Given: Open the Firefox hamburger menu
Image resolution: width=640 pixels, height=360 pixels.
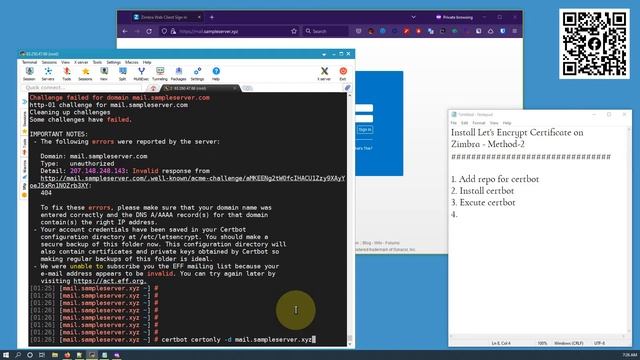Looking at the screenshot, I should 515,31.
